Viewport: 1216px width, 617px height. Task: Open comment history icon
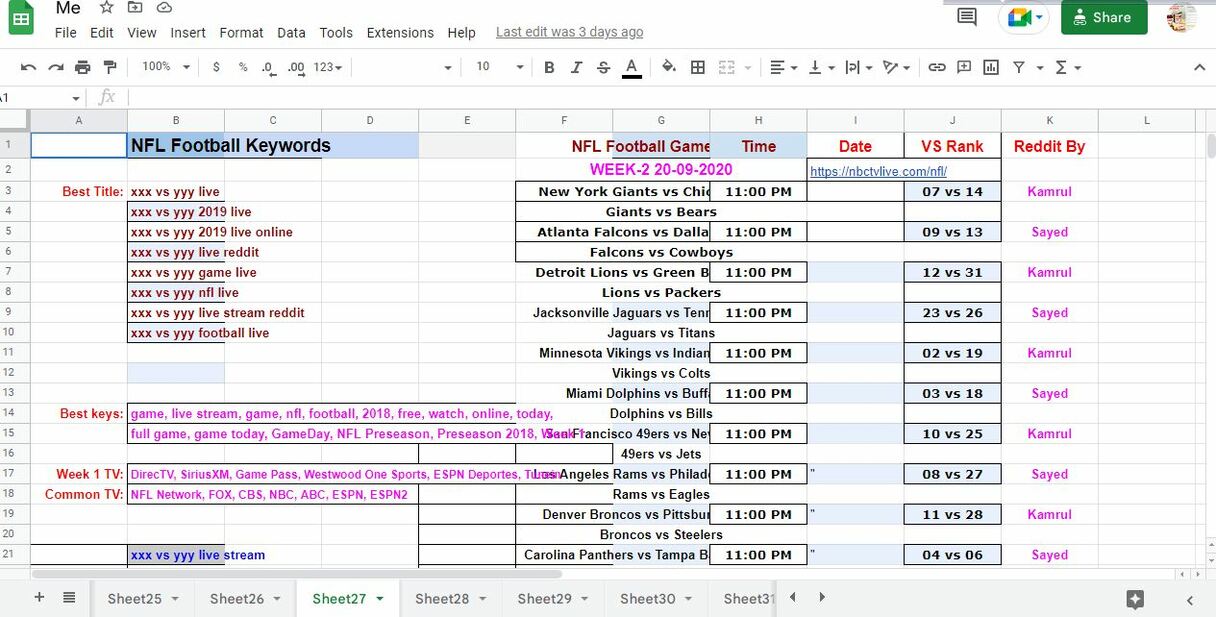(x=967, y=17)
